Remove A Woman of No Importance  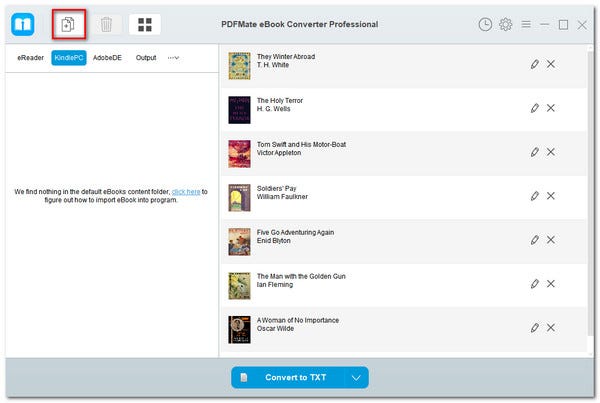click(x=551, y=328)
